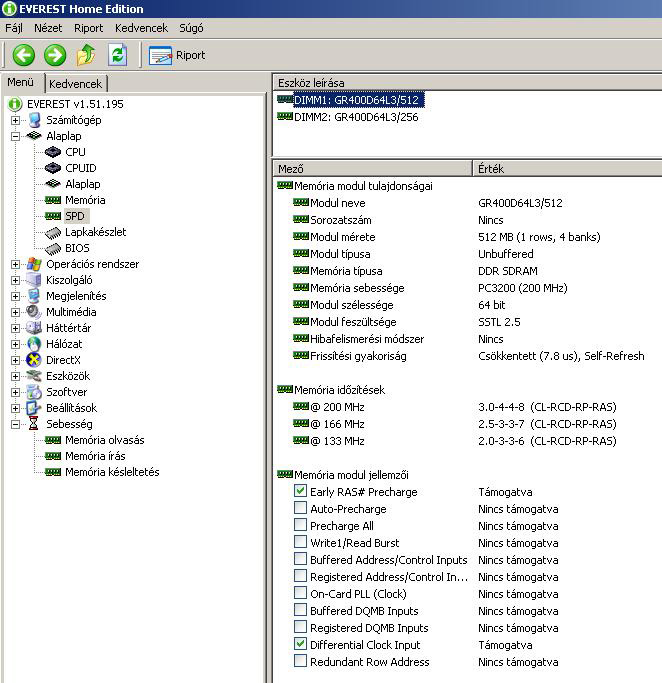
Task: Toggle Early RAS# Precharge checkbox
Action: [x=300, y=490]
